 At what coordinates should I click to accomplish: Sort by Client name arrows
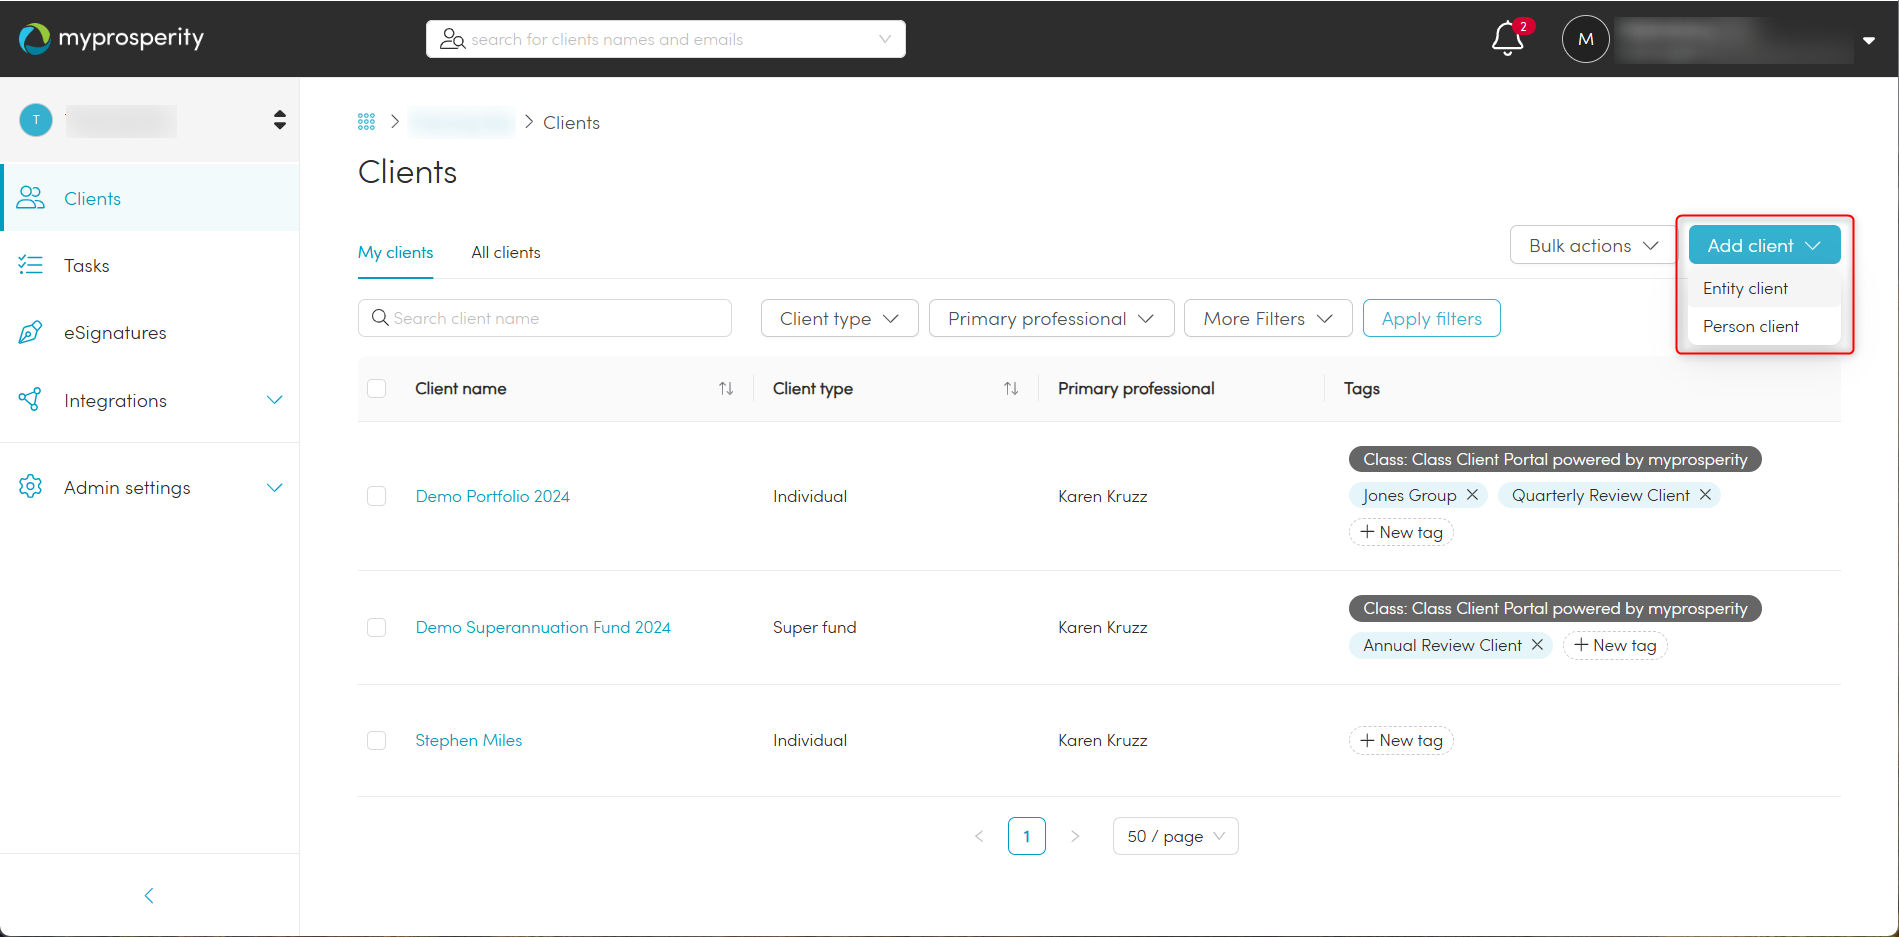[726, 388]
